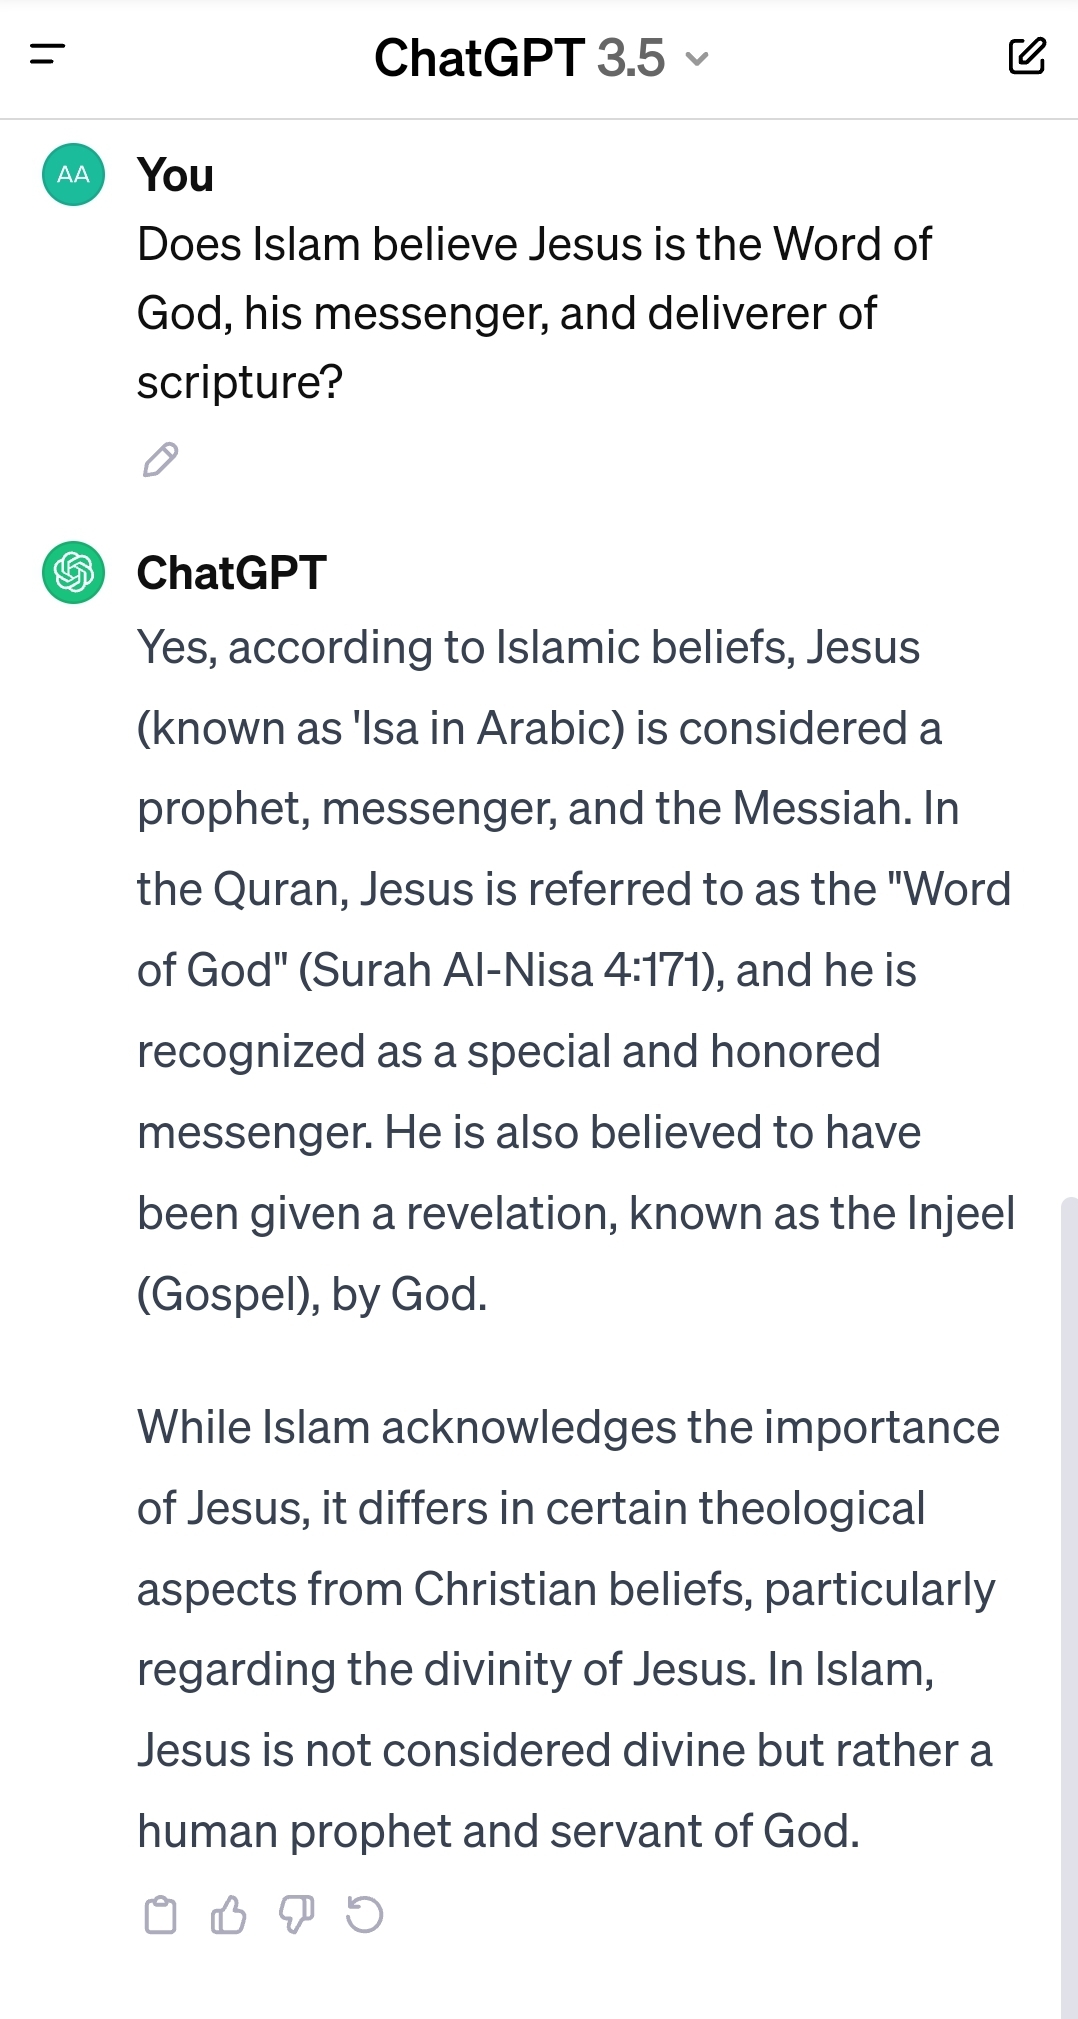
Task: Mark the response with thumbs up
Action: tap(228, 1915)
